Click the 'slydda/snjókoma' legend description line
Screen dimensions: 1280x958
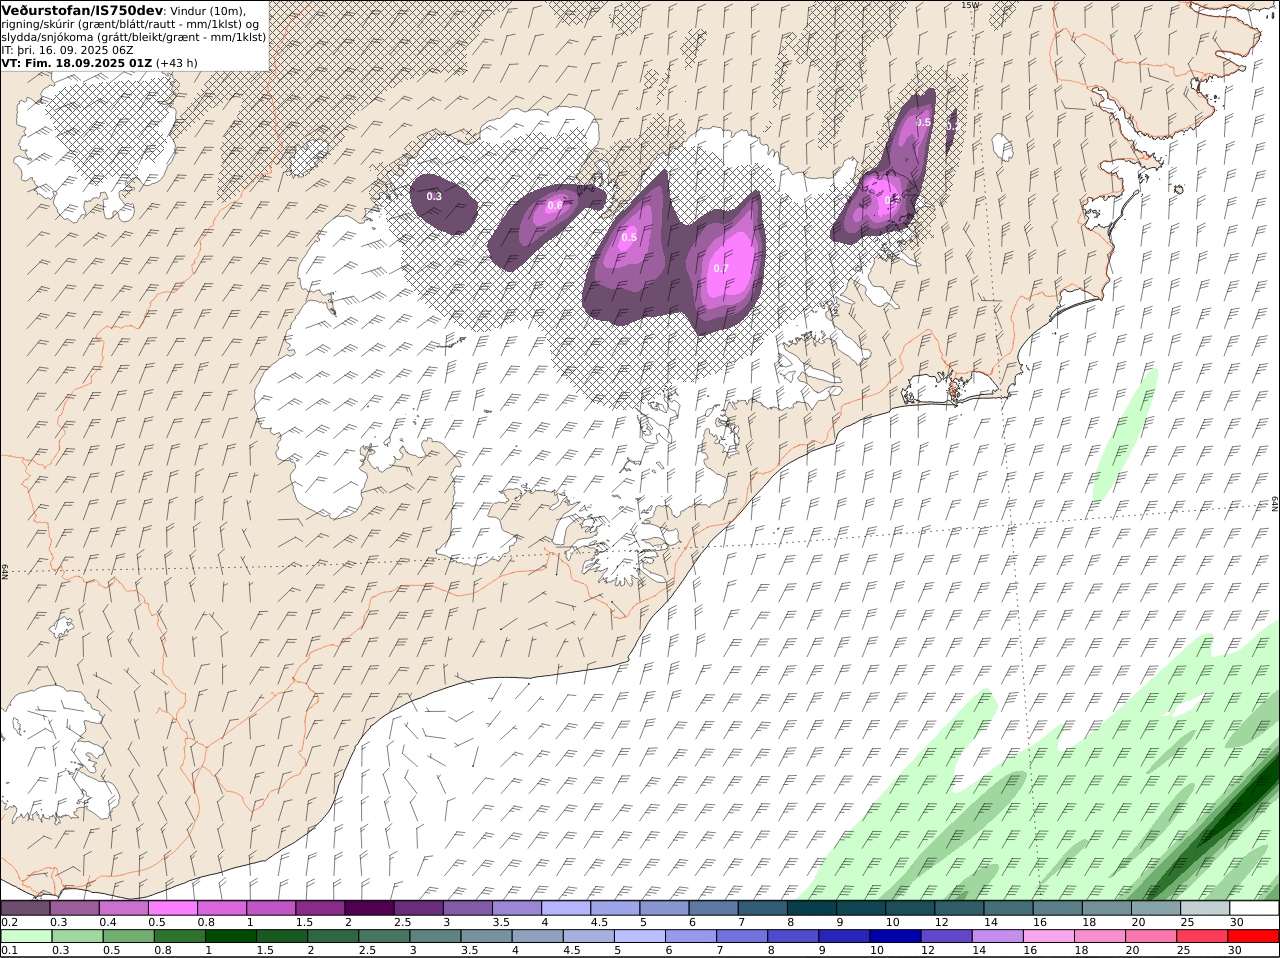(134, 37)
